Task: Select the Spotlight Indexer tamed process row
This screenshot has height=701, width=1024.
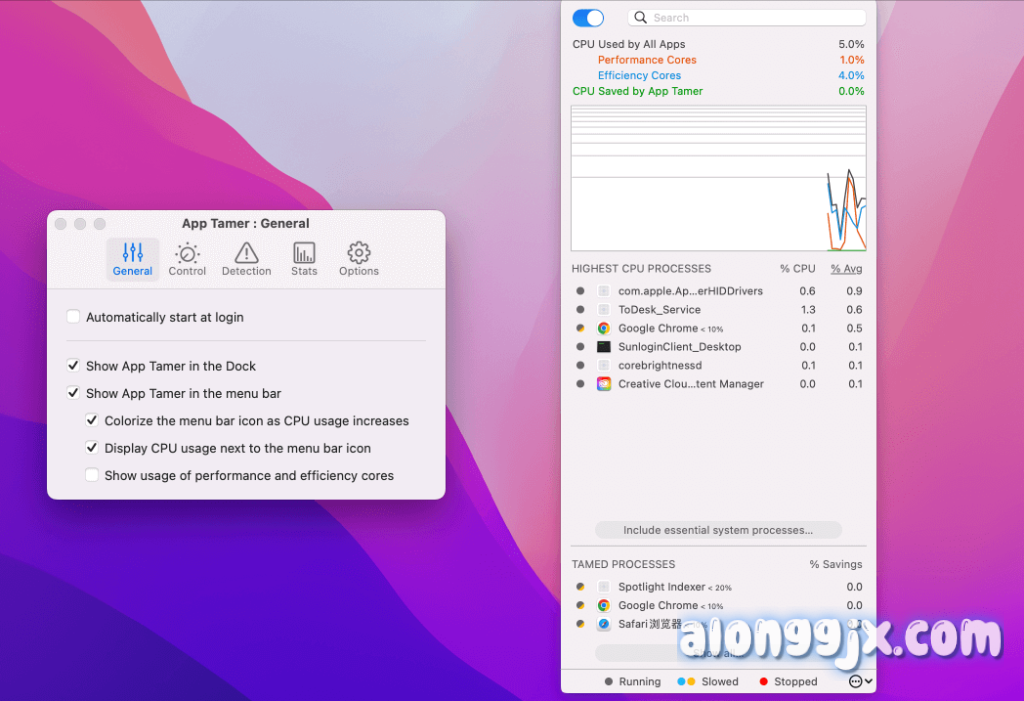Action: point(662,587)
